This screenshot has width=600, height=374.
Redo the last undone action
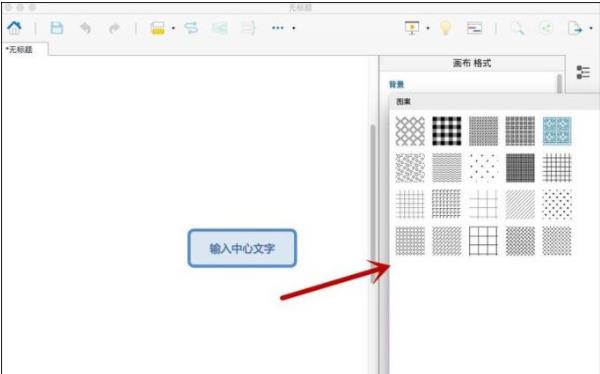point(114,28)
